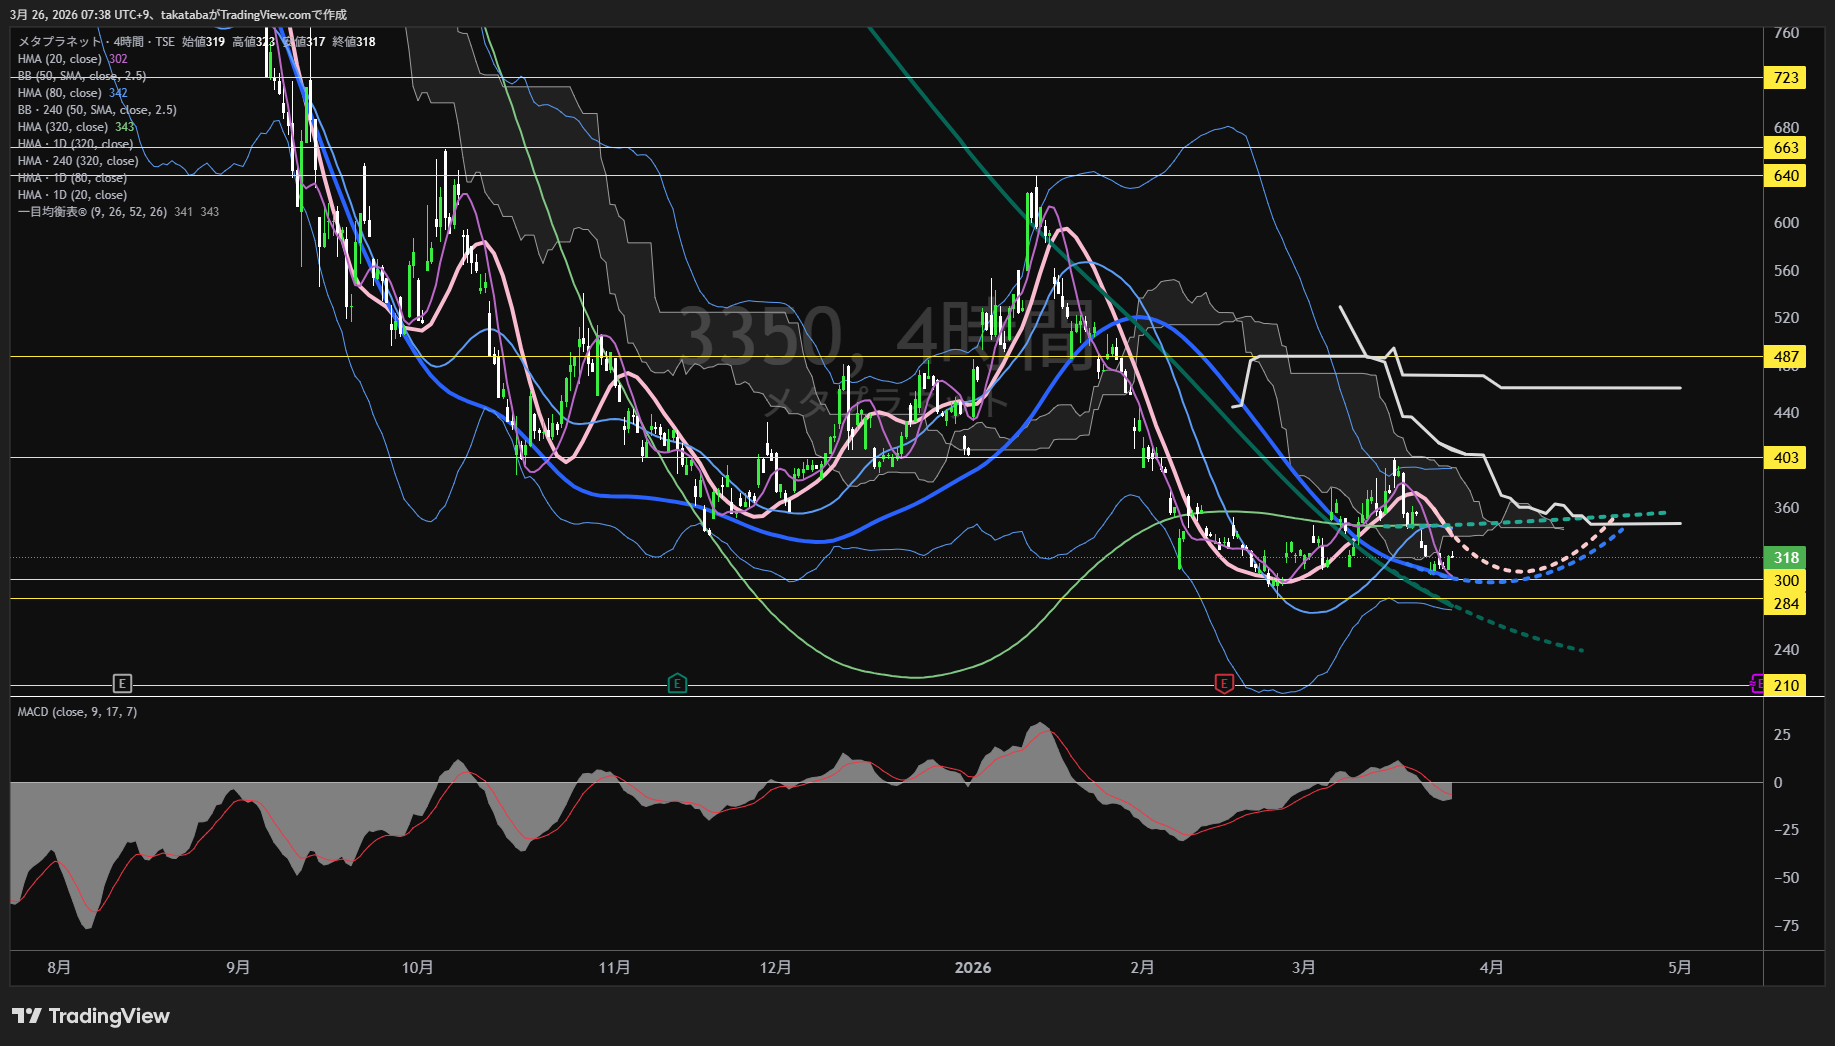
Task: Click the 2026 label on time axis
Action: (x=972, y=968)
